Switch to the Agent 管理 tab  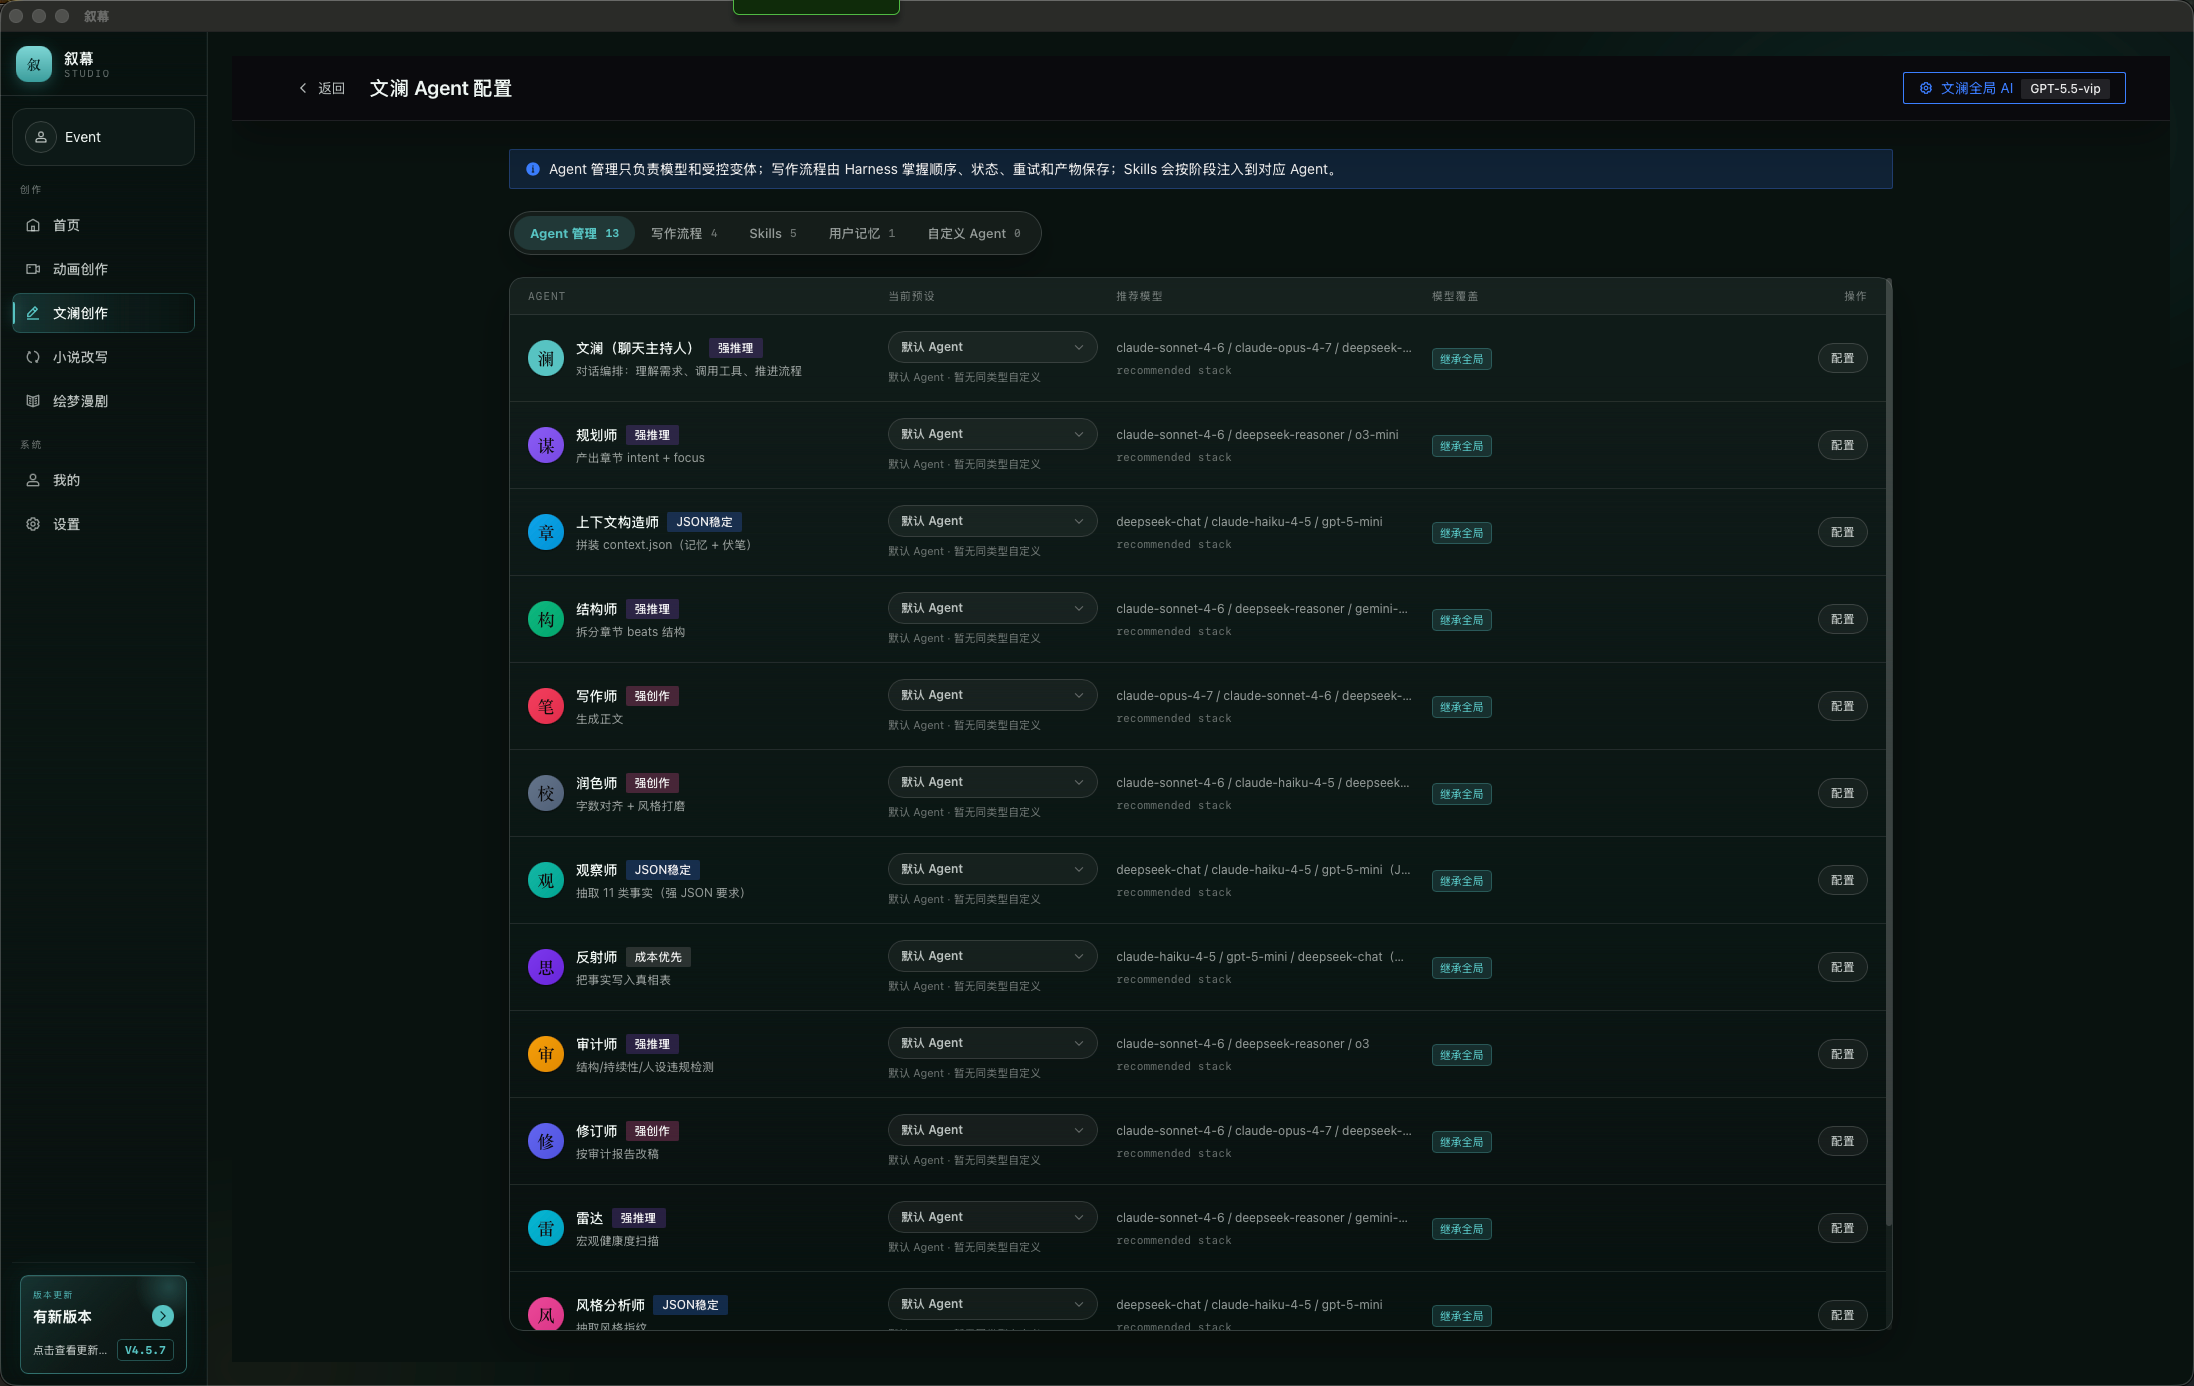point(574,233)
